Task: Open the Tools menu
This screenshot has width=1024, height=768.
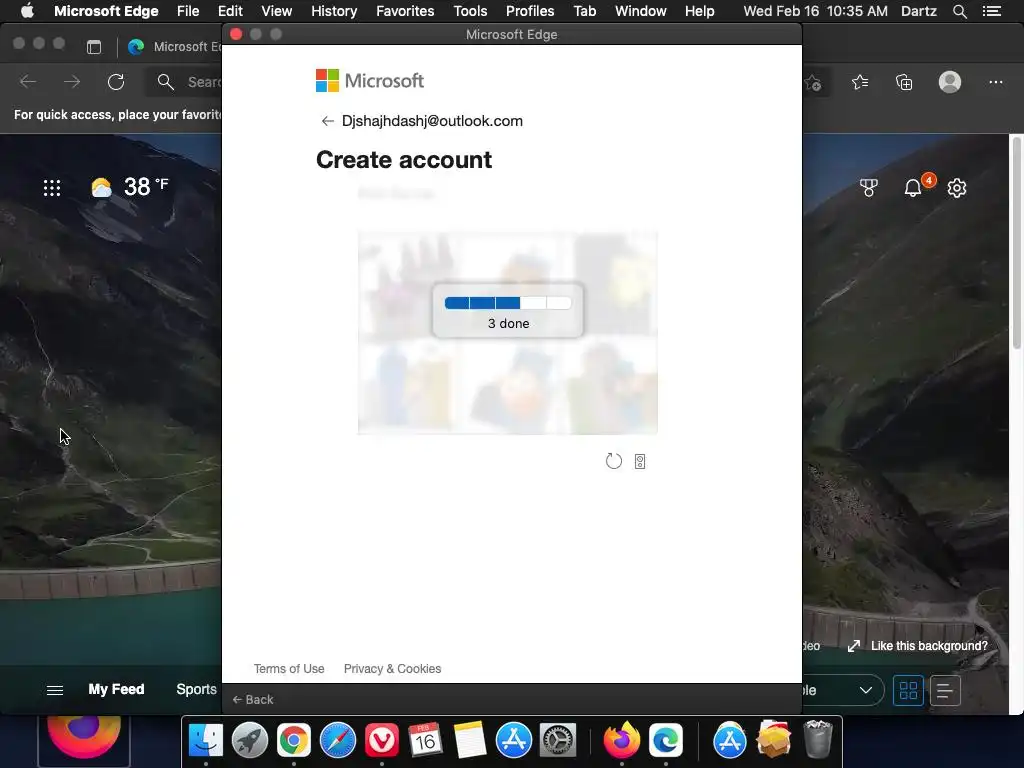Action: pos(470,11)
